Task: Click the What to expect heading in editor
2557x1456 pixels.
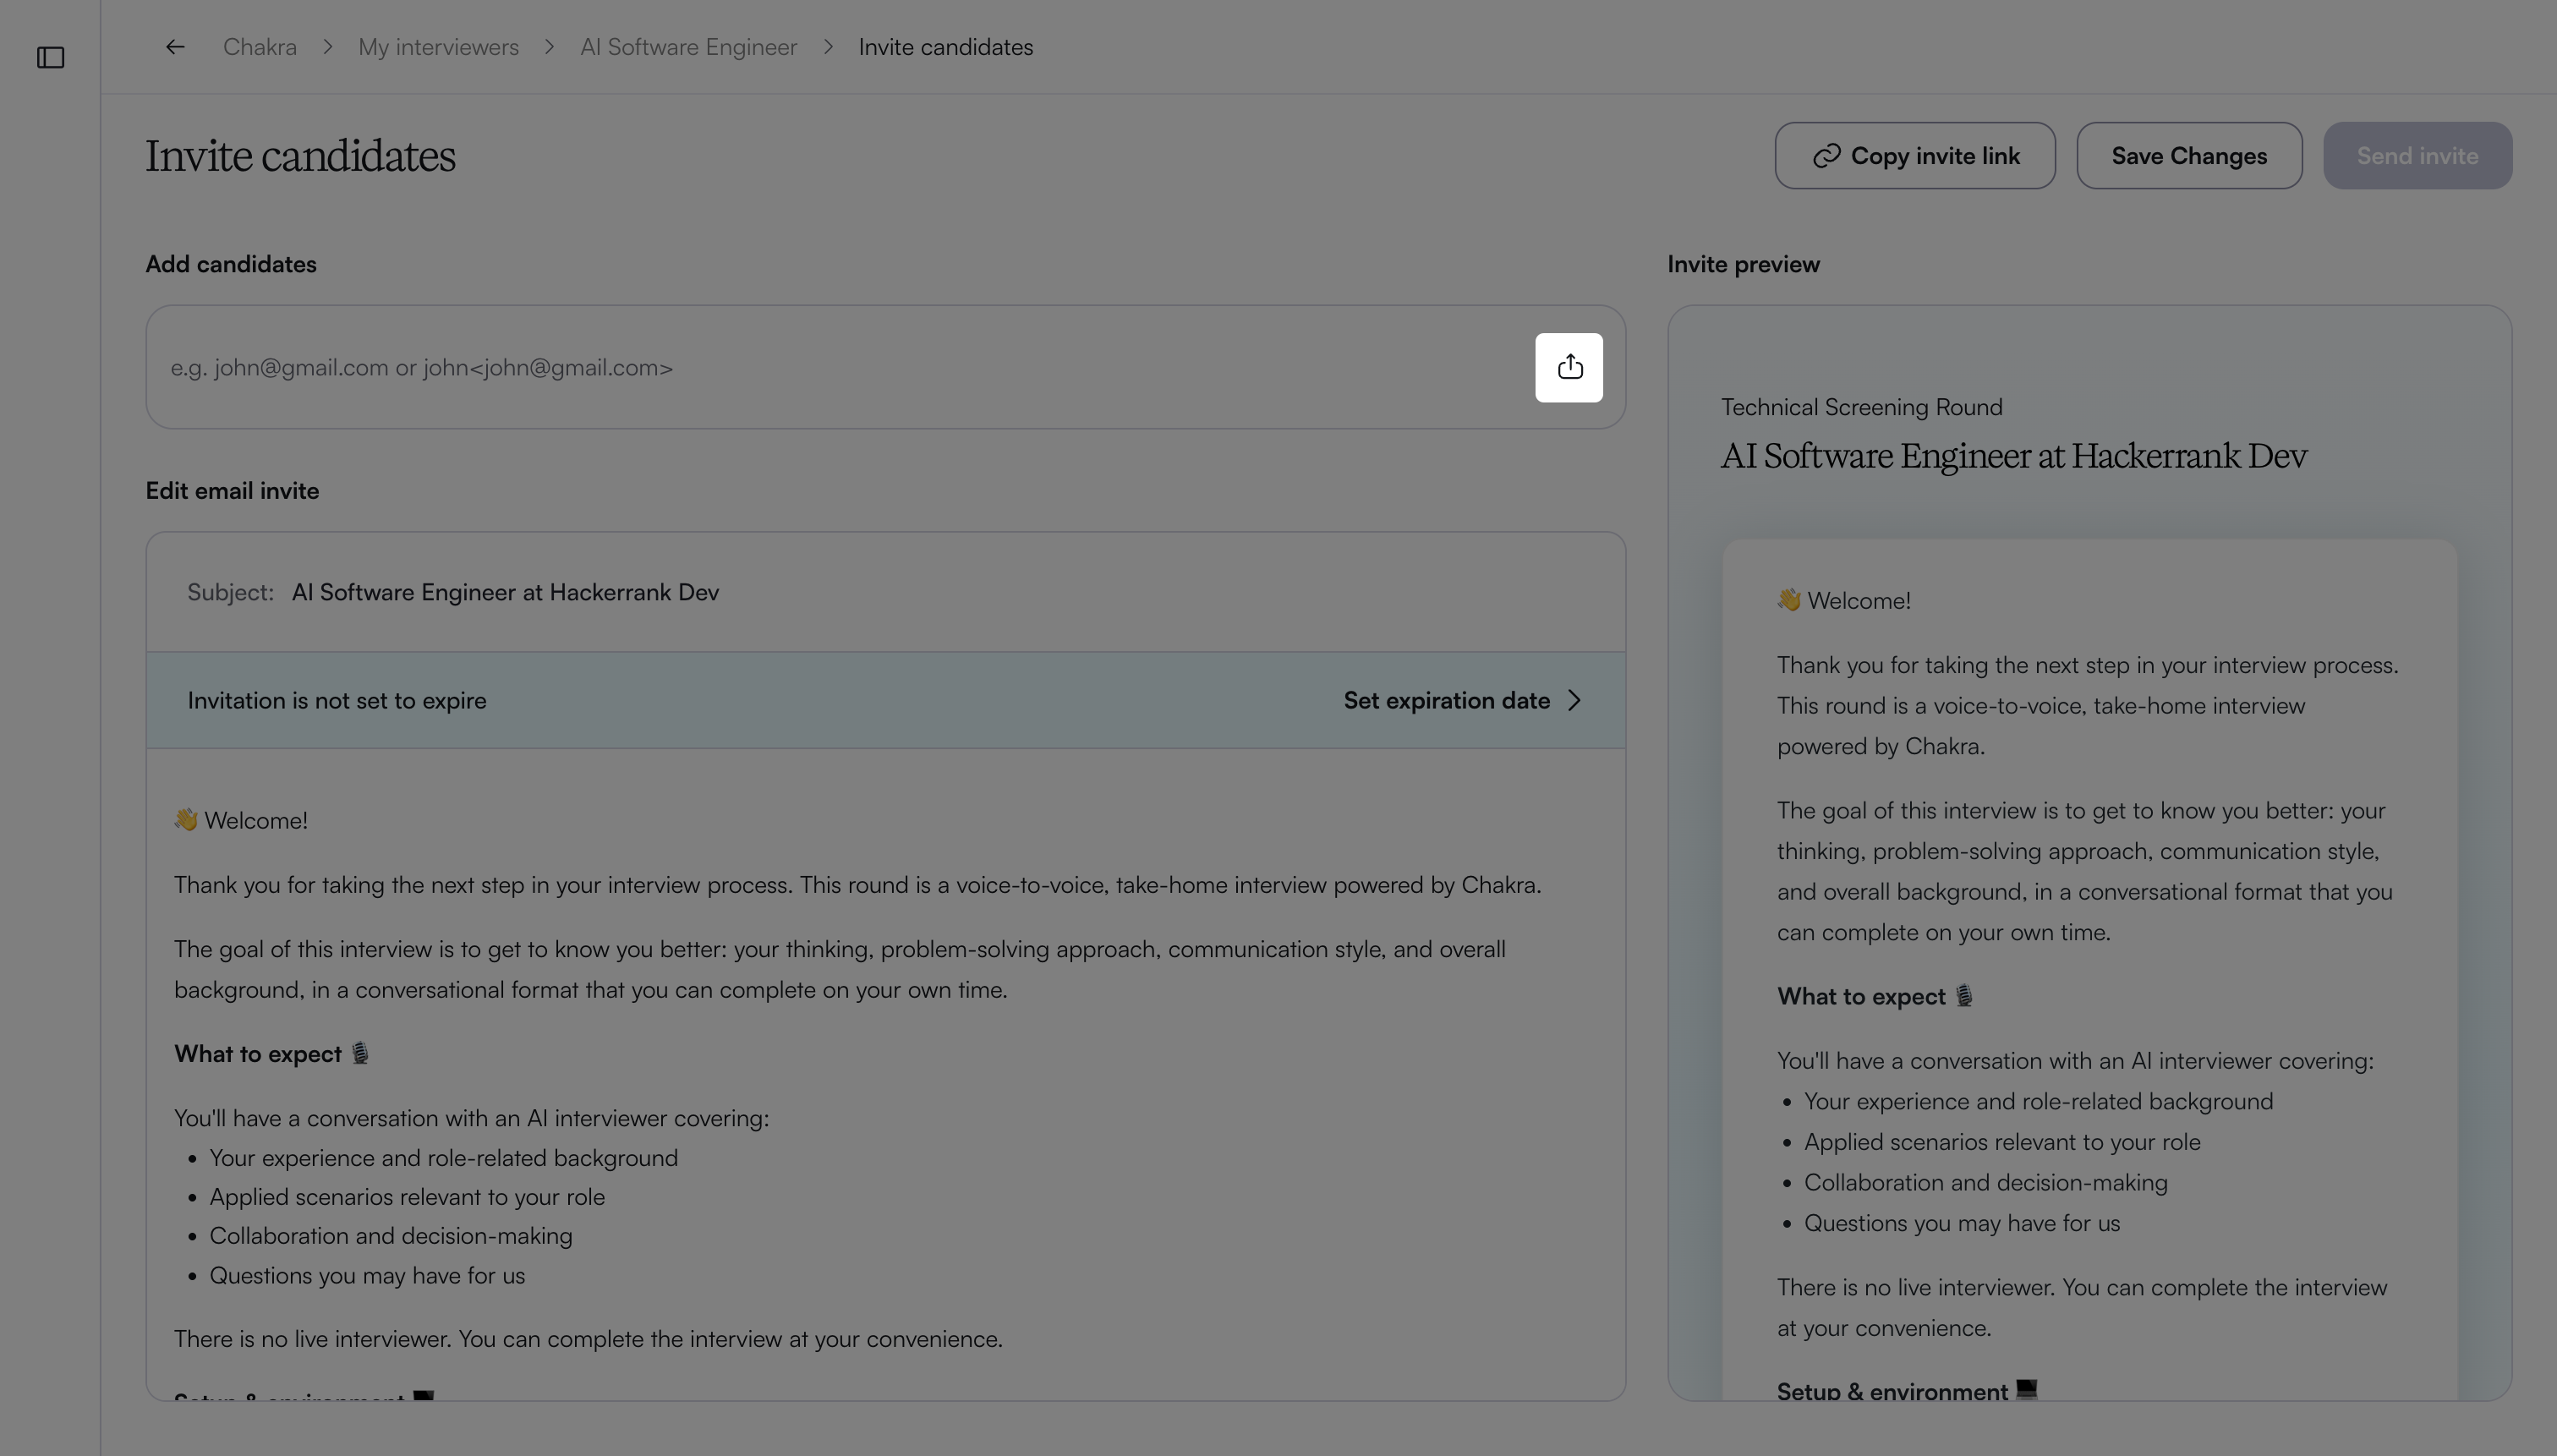Action: point(272,1054)
